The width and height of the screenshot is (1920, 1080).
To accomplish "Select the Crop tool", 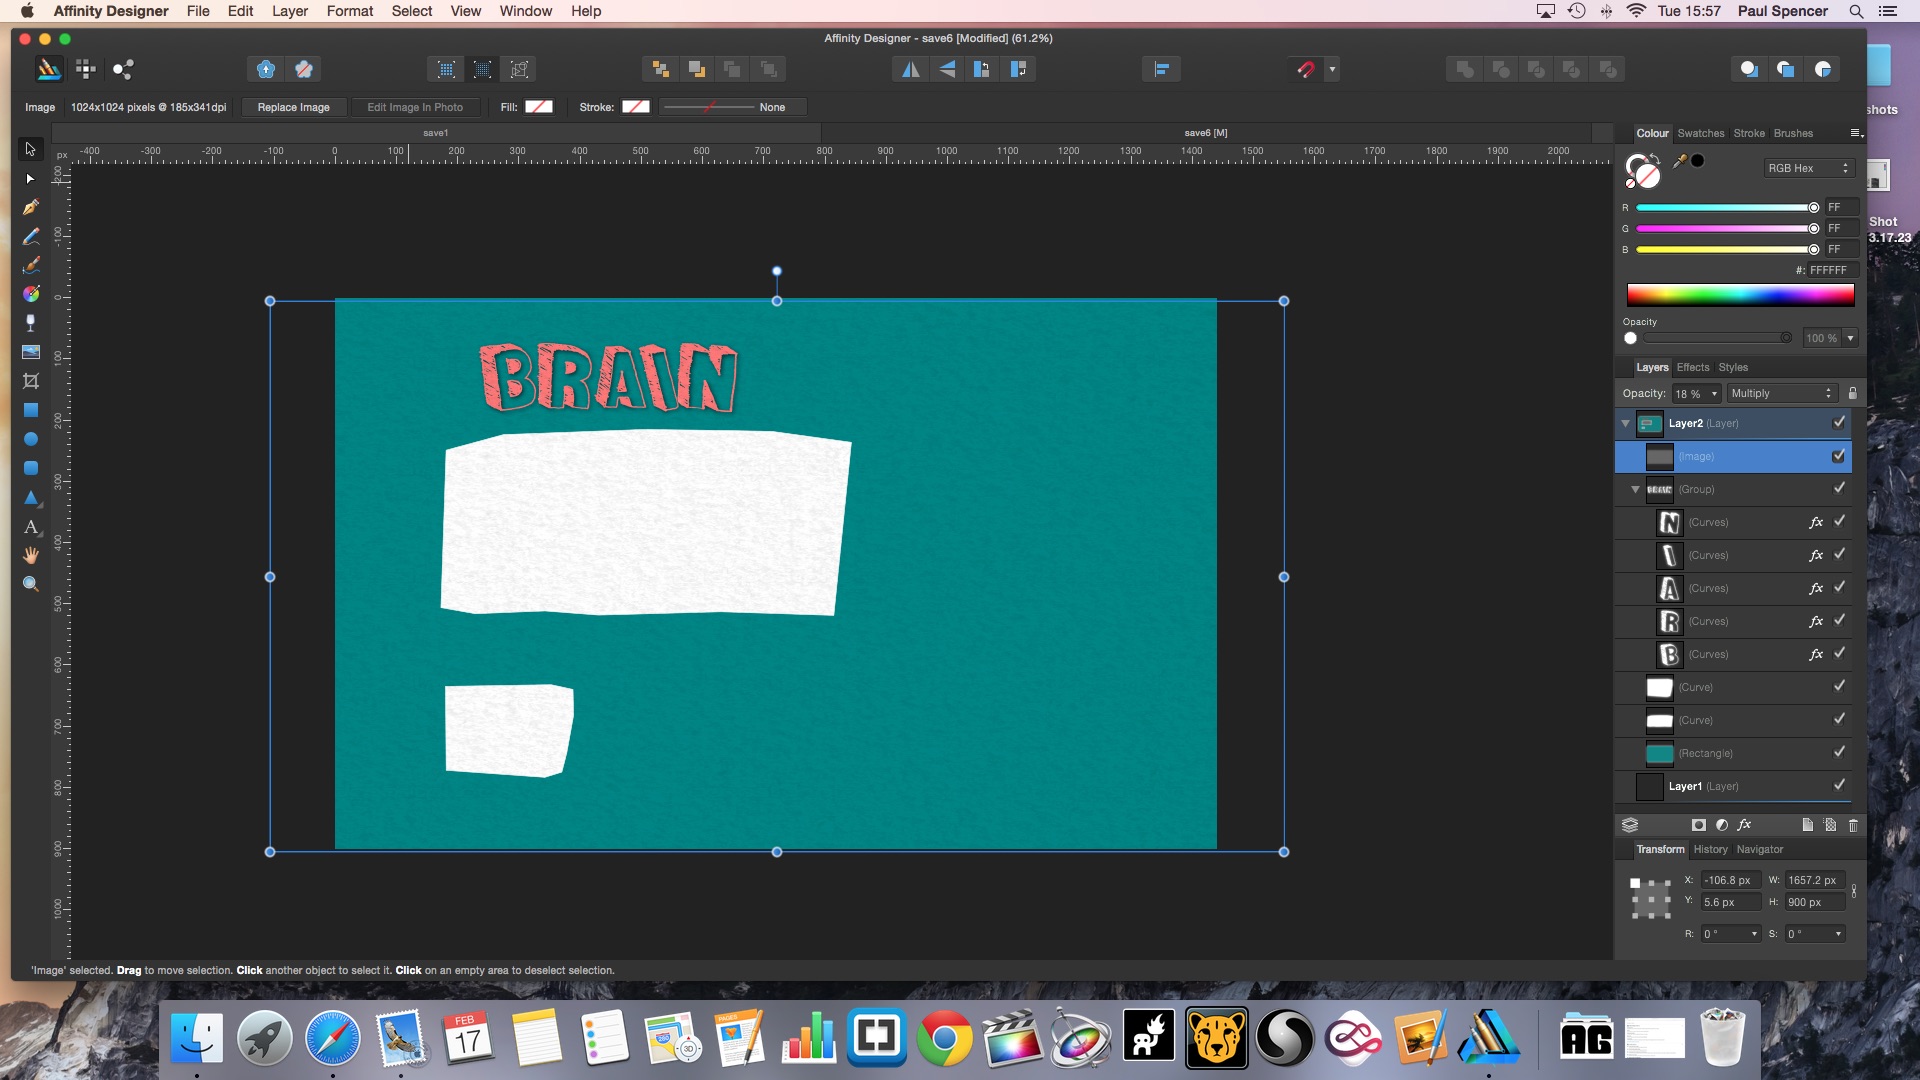I will pos(31,381).
